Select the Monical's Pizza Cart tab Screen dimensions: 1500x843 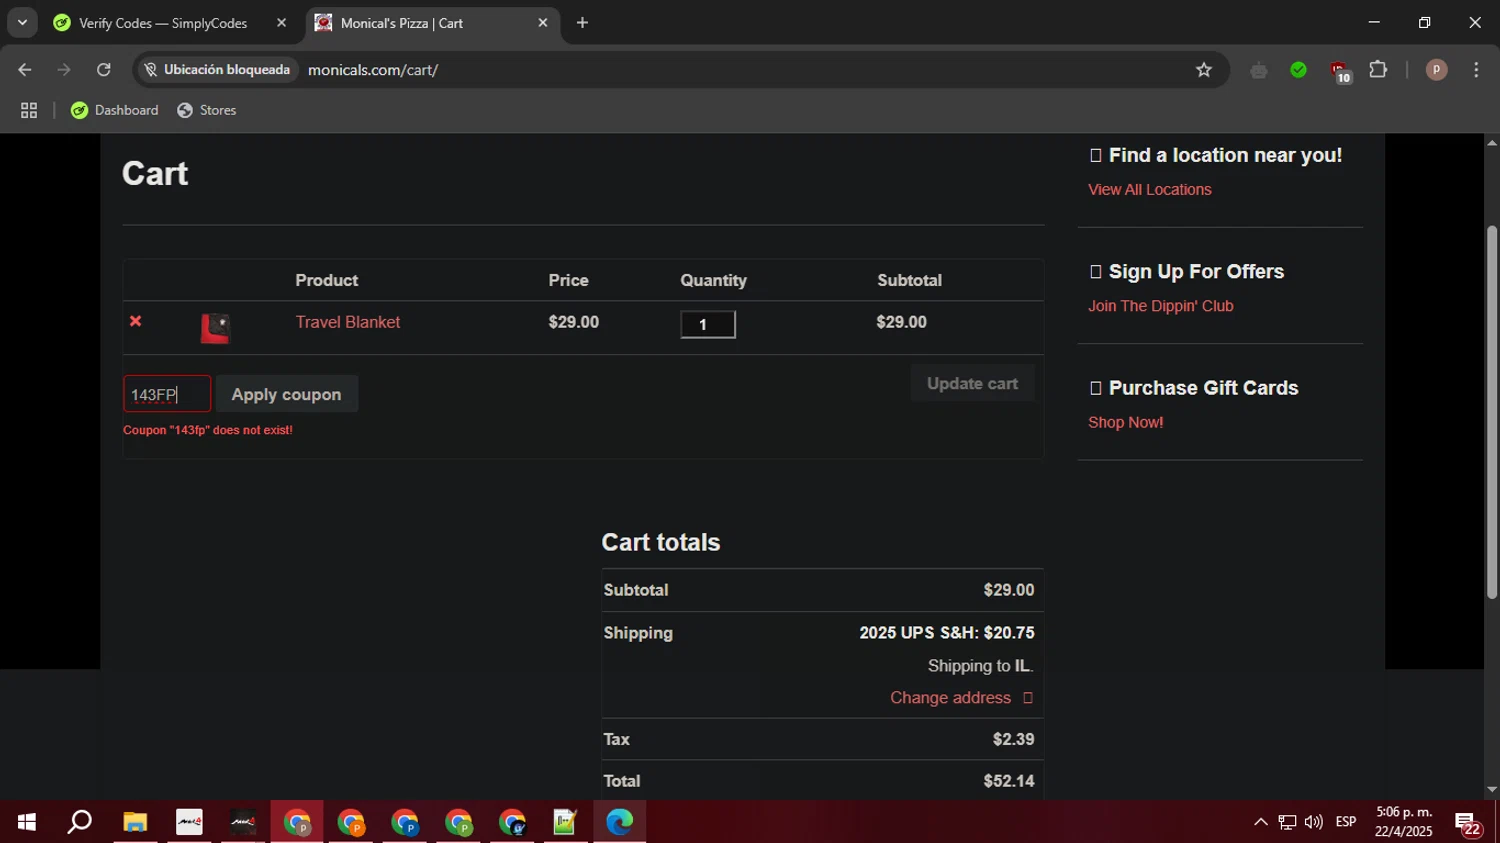(x=432, y=23)
